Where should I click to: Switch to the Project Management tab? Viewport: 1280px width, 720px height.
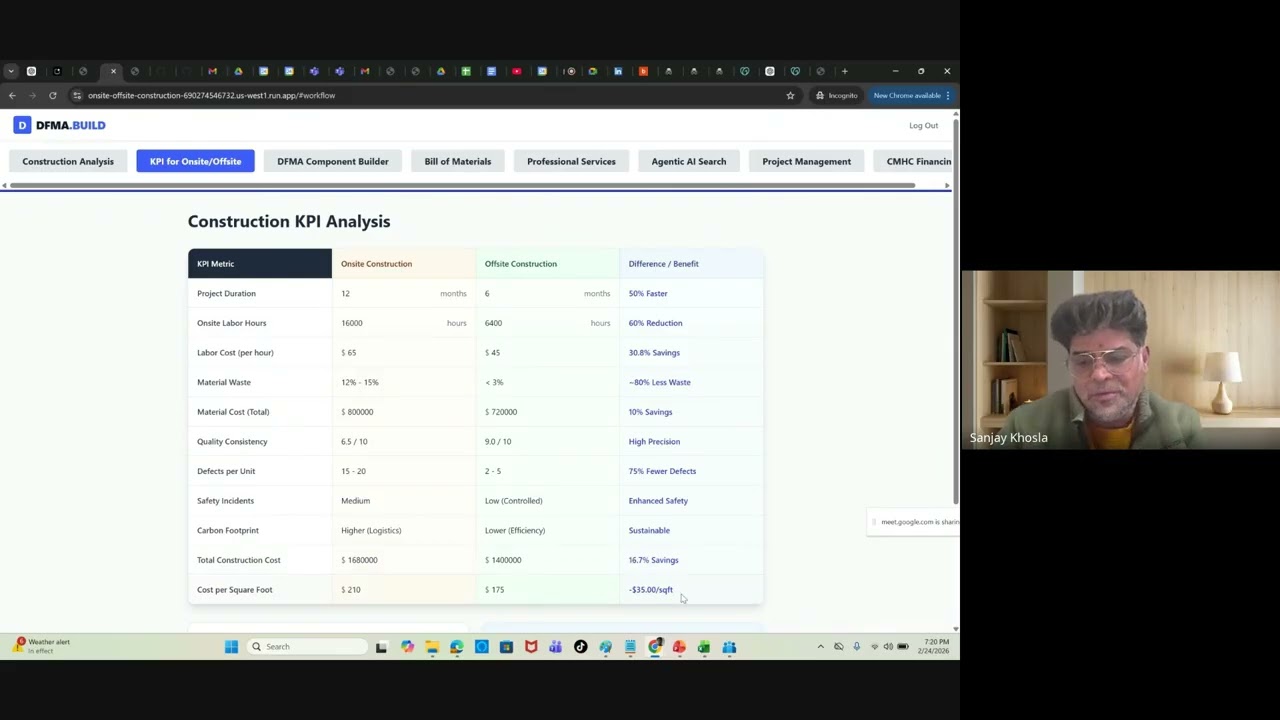807,161
